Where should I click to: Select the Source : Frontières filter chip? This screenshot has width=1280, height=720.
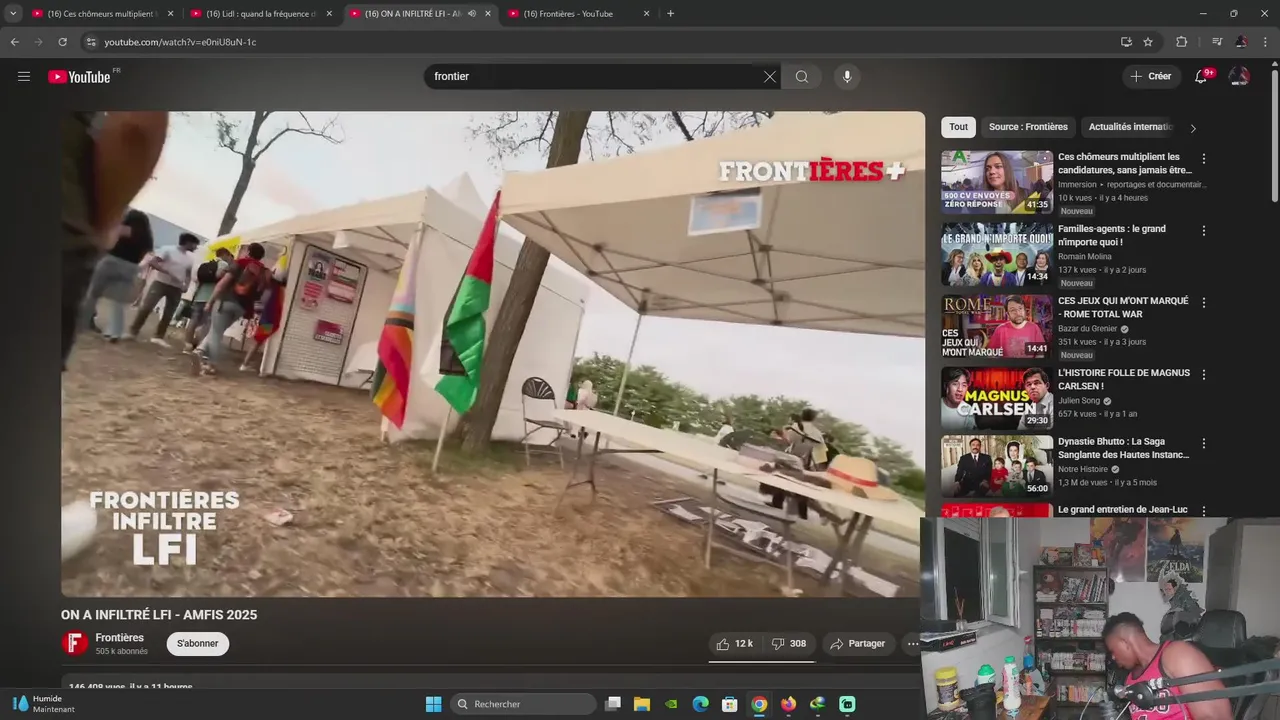(x=1028, y=127)
